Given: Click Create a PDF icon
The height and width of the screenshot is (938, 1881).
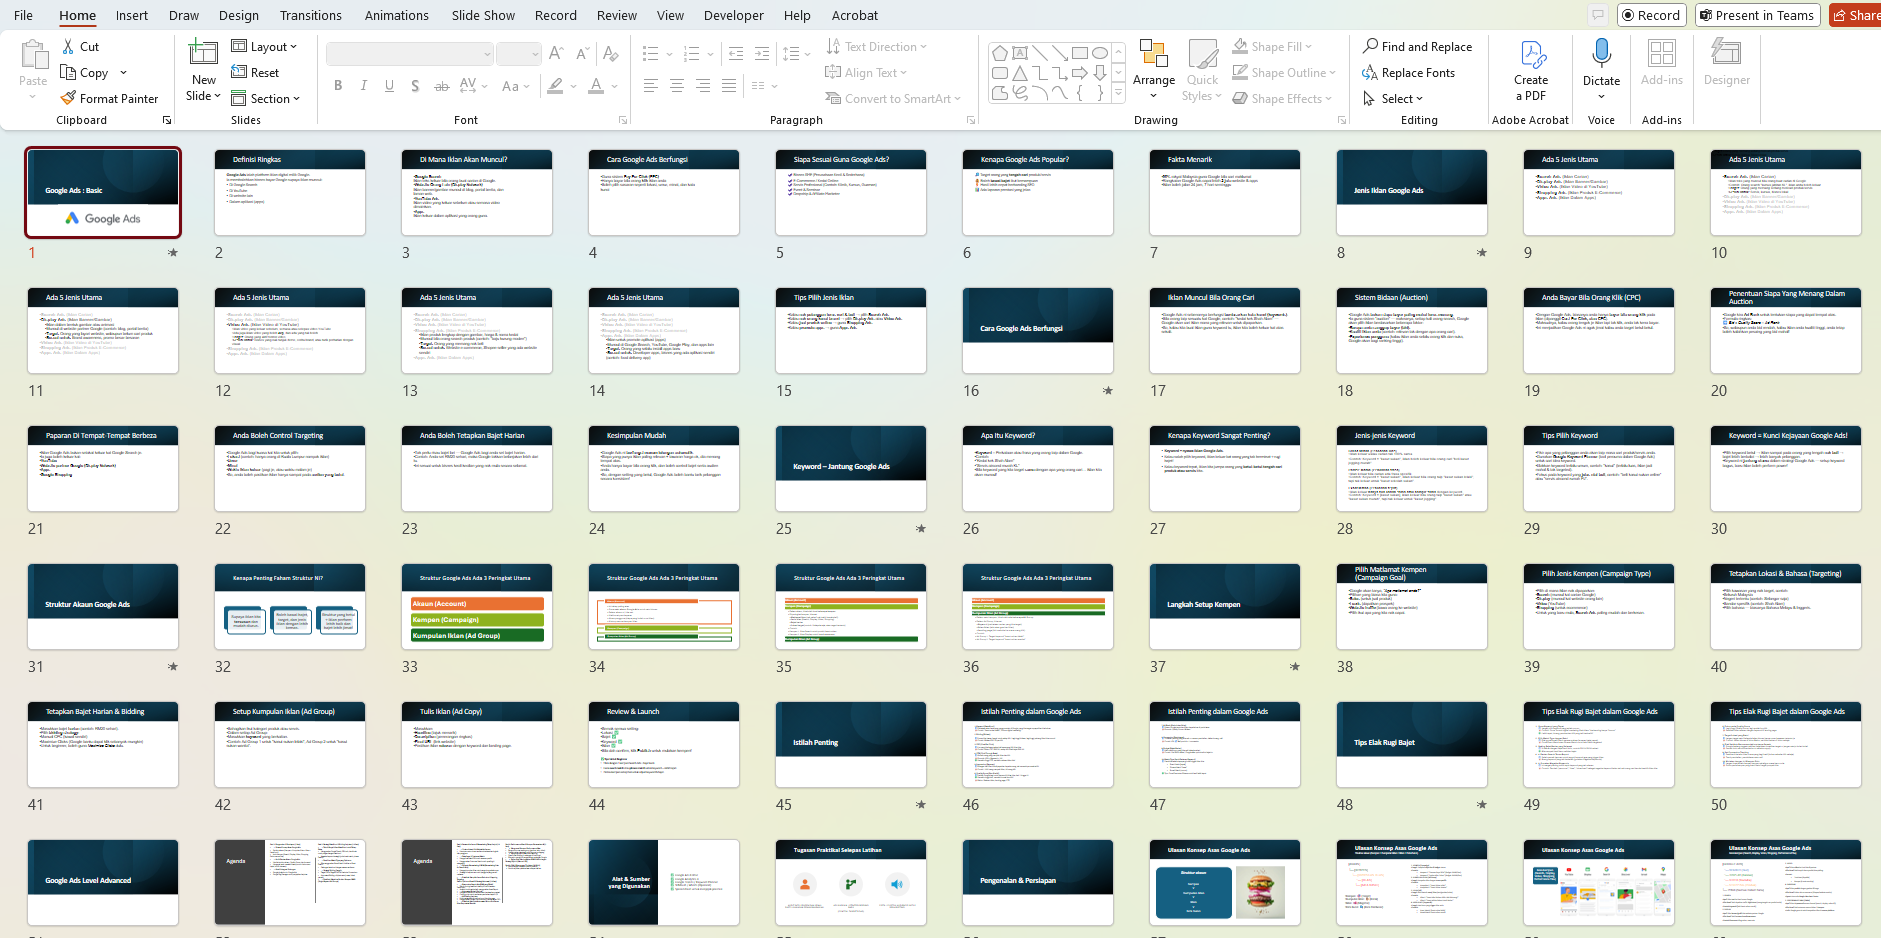Looking at the screenshot, I should (x=1531, y=55).
